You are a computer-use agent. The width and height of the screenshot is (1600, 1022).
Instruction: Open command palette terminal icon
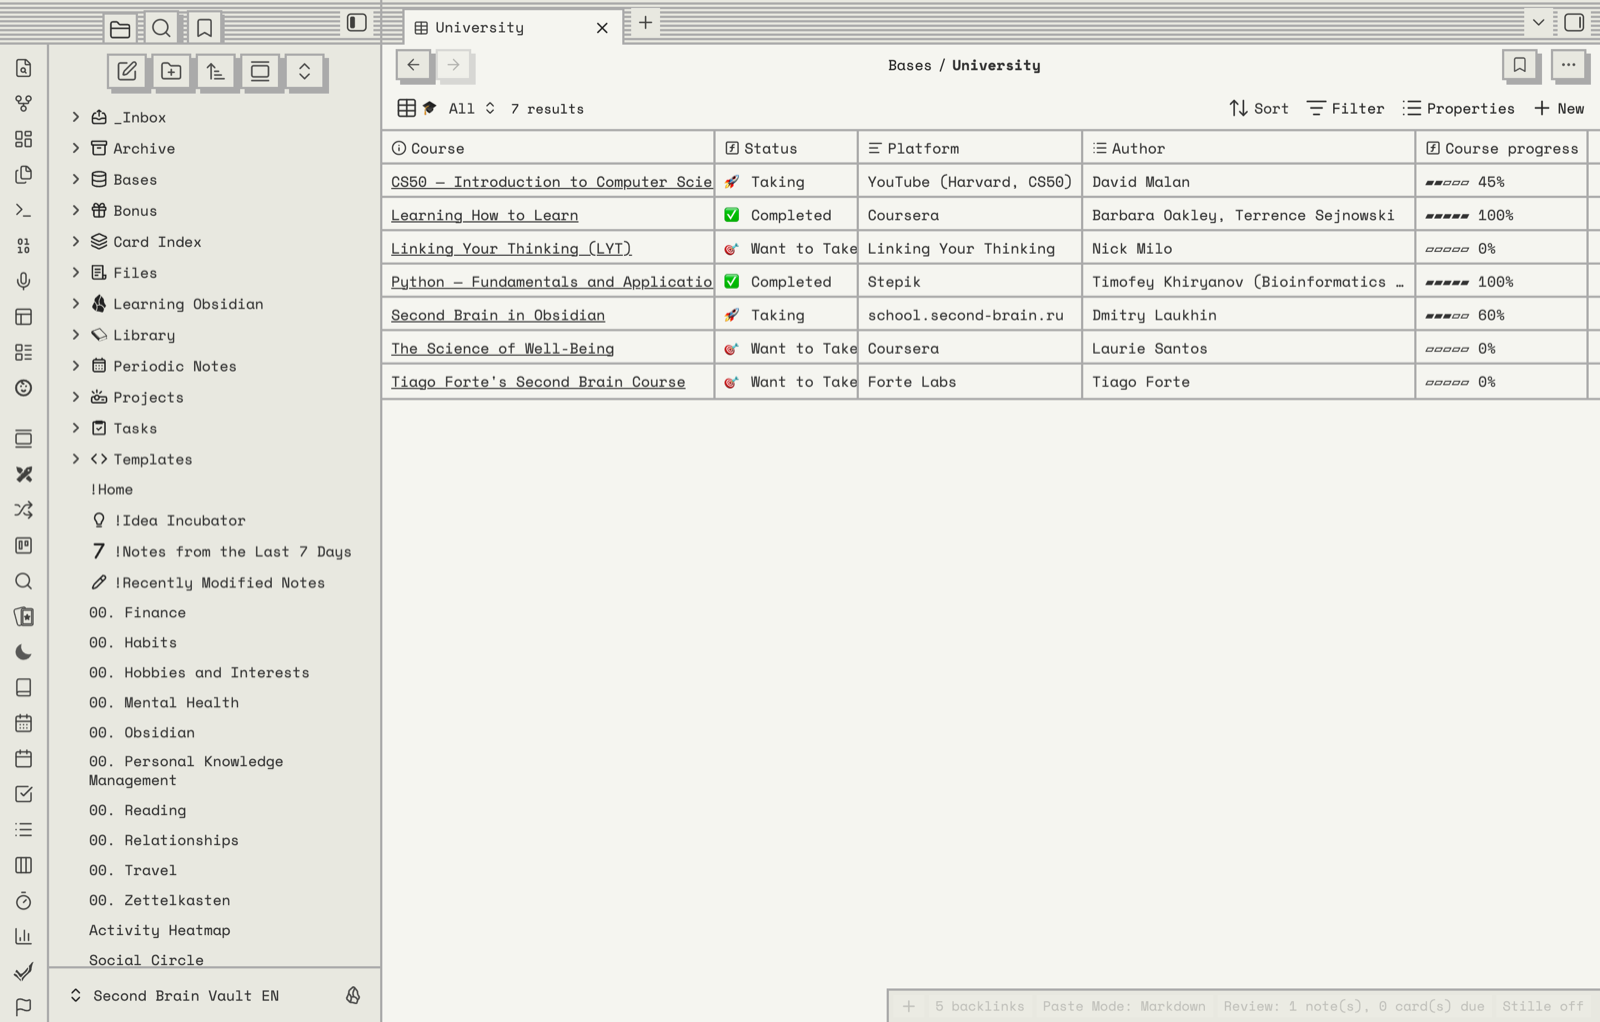(24, 210)
